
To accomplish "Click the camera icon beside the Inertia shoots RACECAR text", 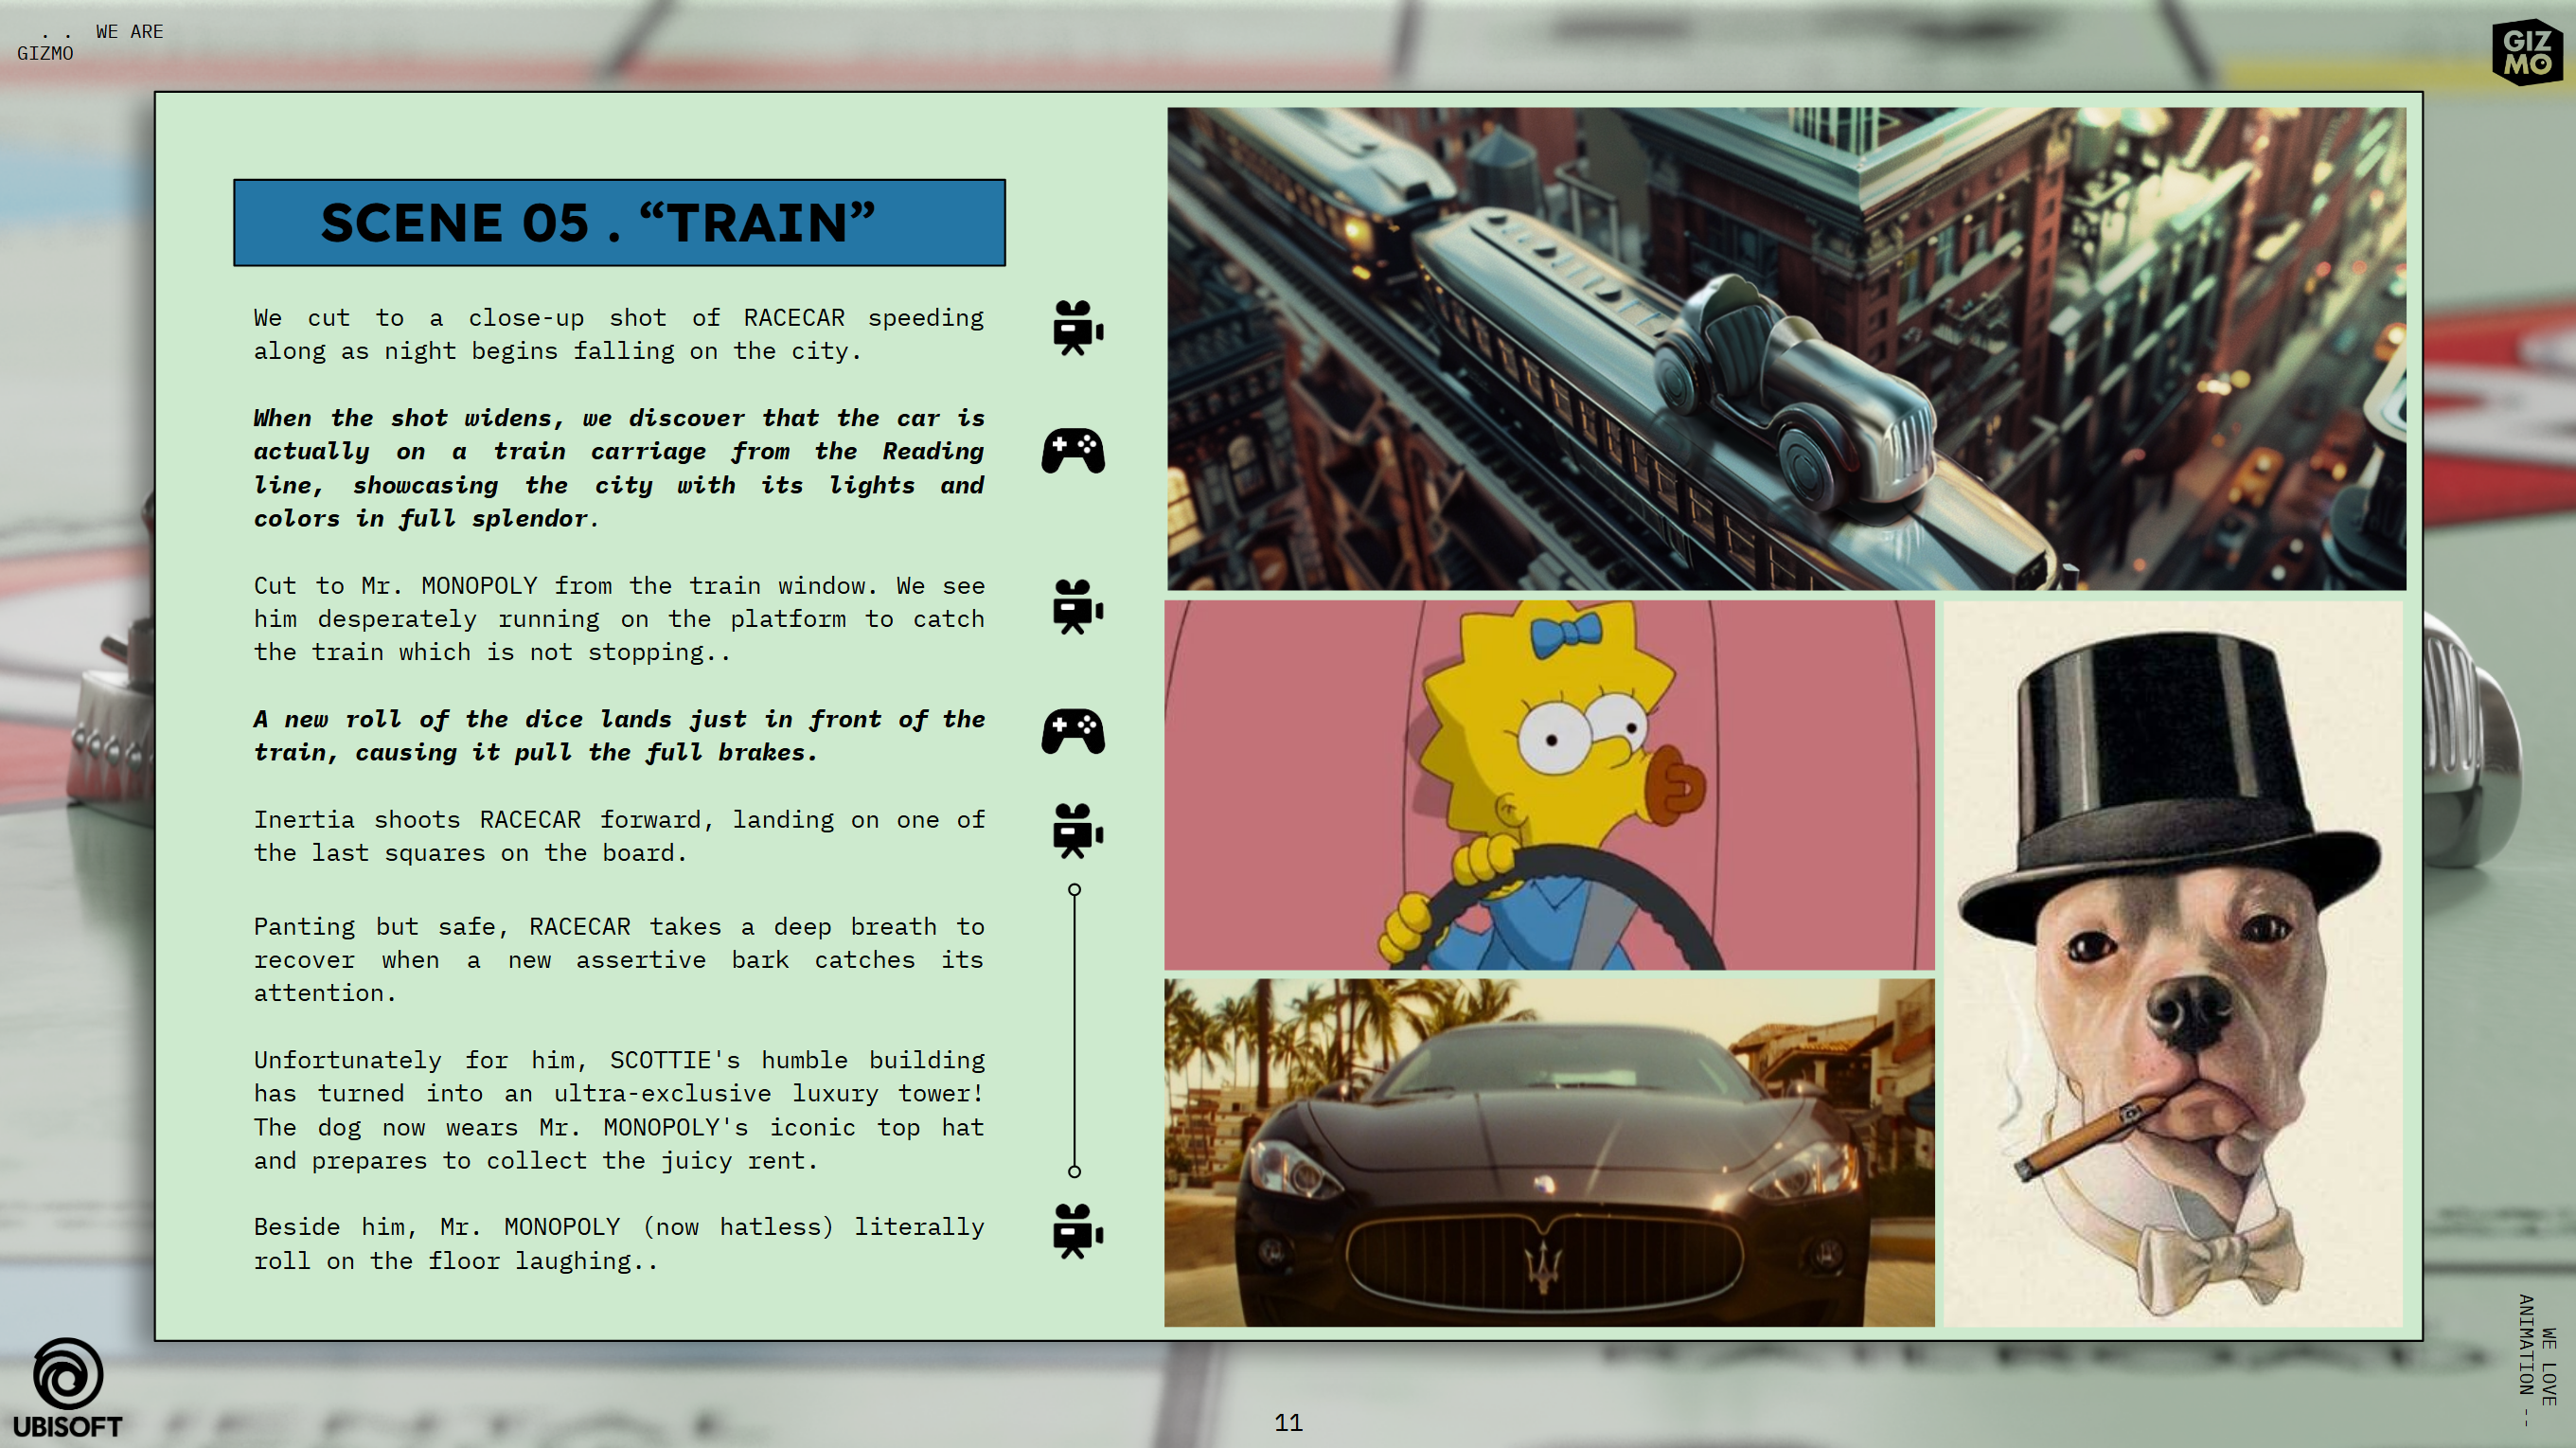I will tap(1076, 831).
